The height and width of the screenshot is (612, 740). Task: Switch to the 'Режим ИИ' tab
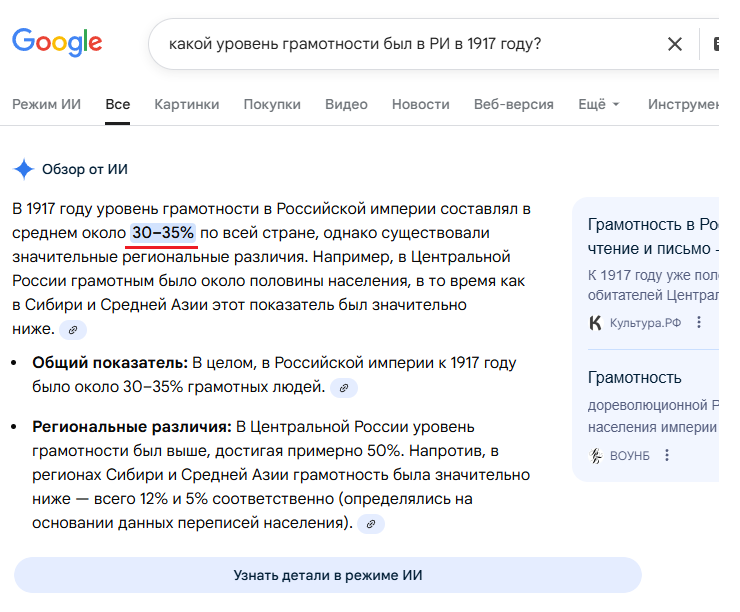[x=46, y=104]
